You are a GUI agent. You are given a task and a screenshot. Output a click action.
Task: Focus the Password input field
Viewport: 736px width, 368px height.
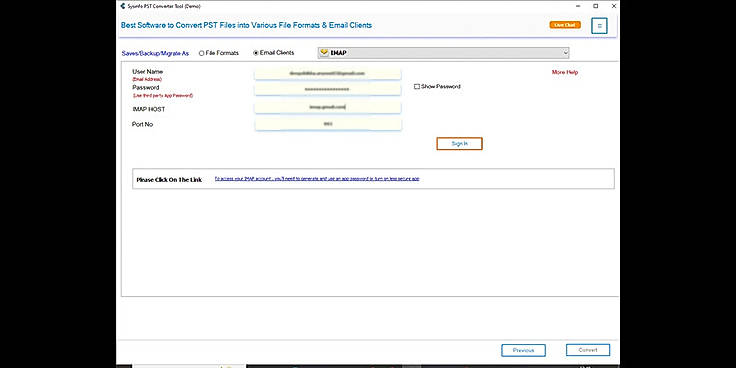point(328,89)
